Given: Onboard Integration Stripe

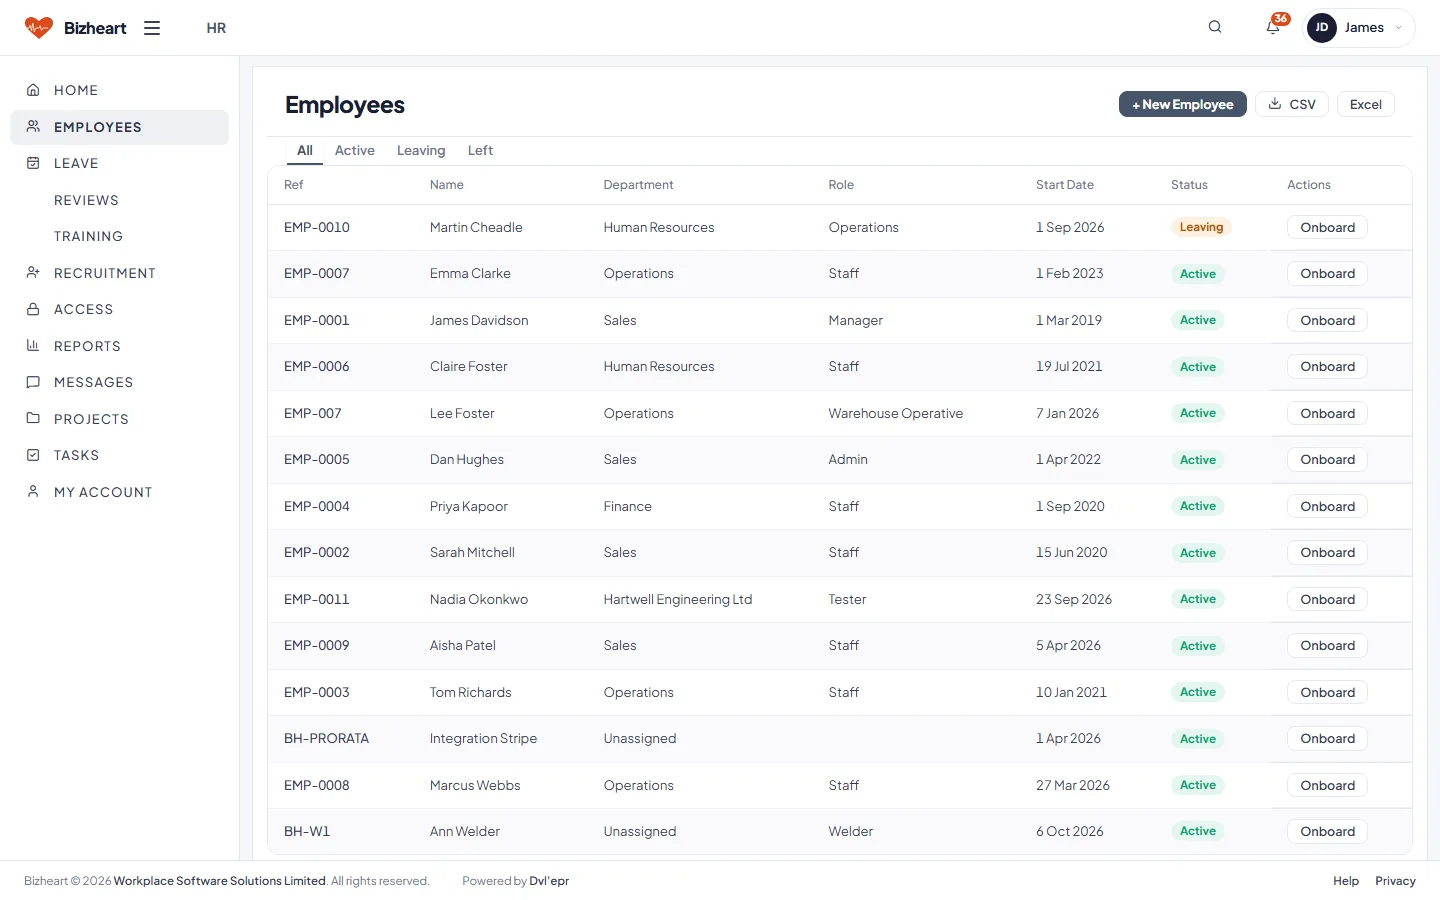Looking at the screenshot, I should (1327, 738).
